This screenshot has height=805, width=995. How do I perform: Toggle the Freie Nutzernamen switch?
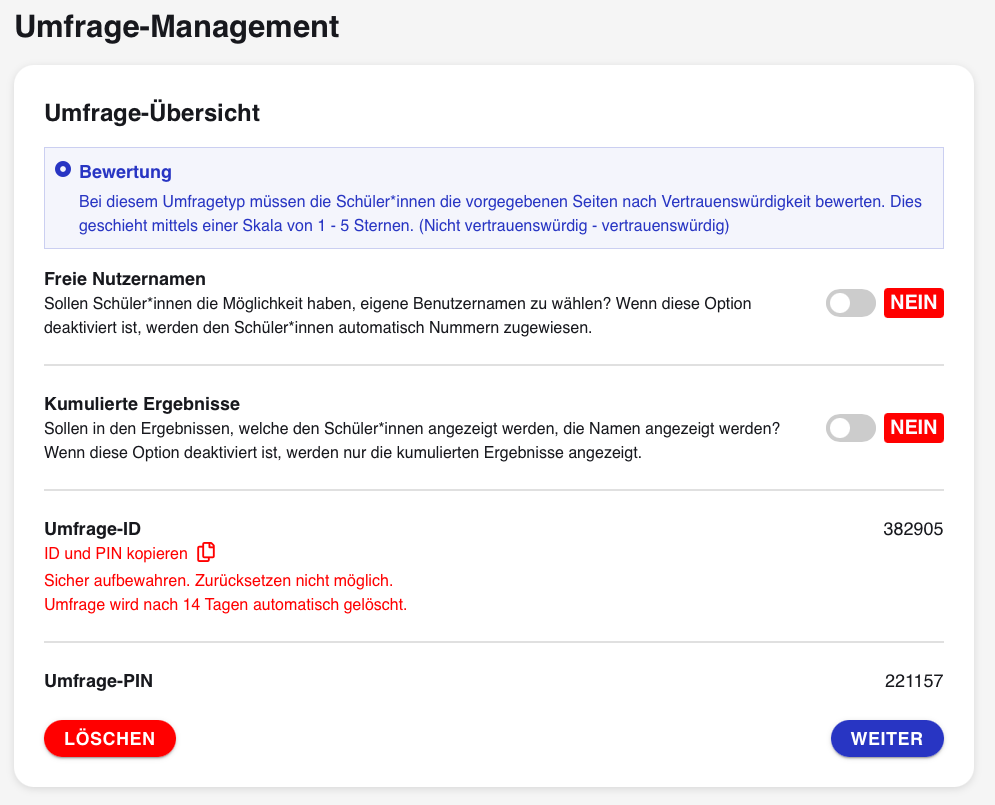(x=850, y=303)
